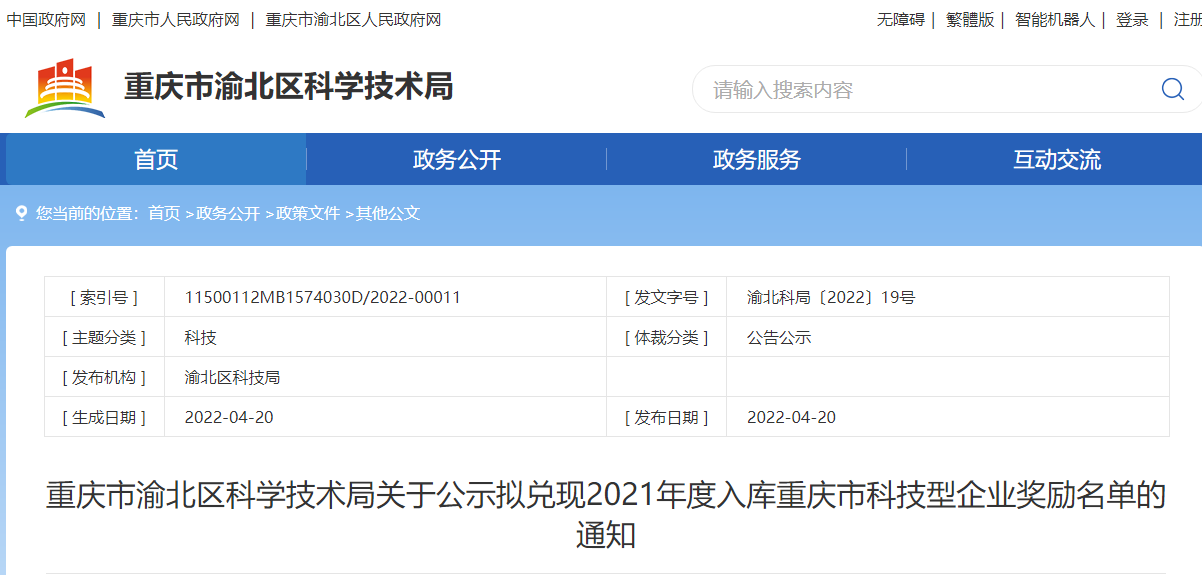Launch the 智能机器人 assistant

1055,20
